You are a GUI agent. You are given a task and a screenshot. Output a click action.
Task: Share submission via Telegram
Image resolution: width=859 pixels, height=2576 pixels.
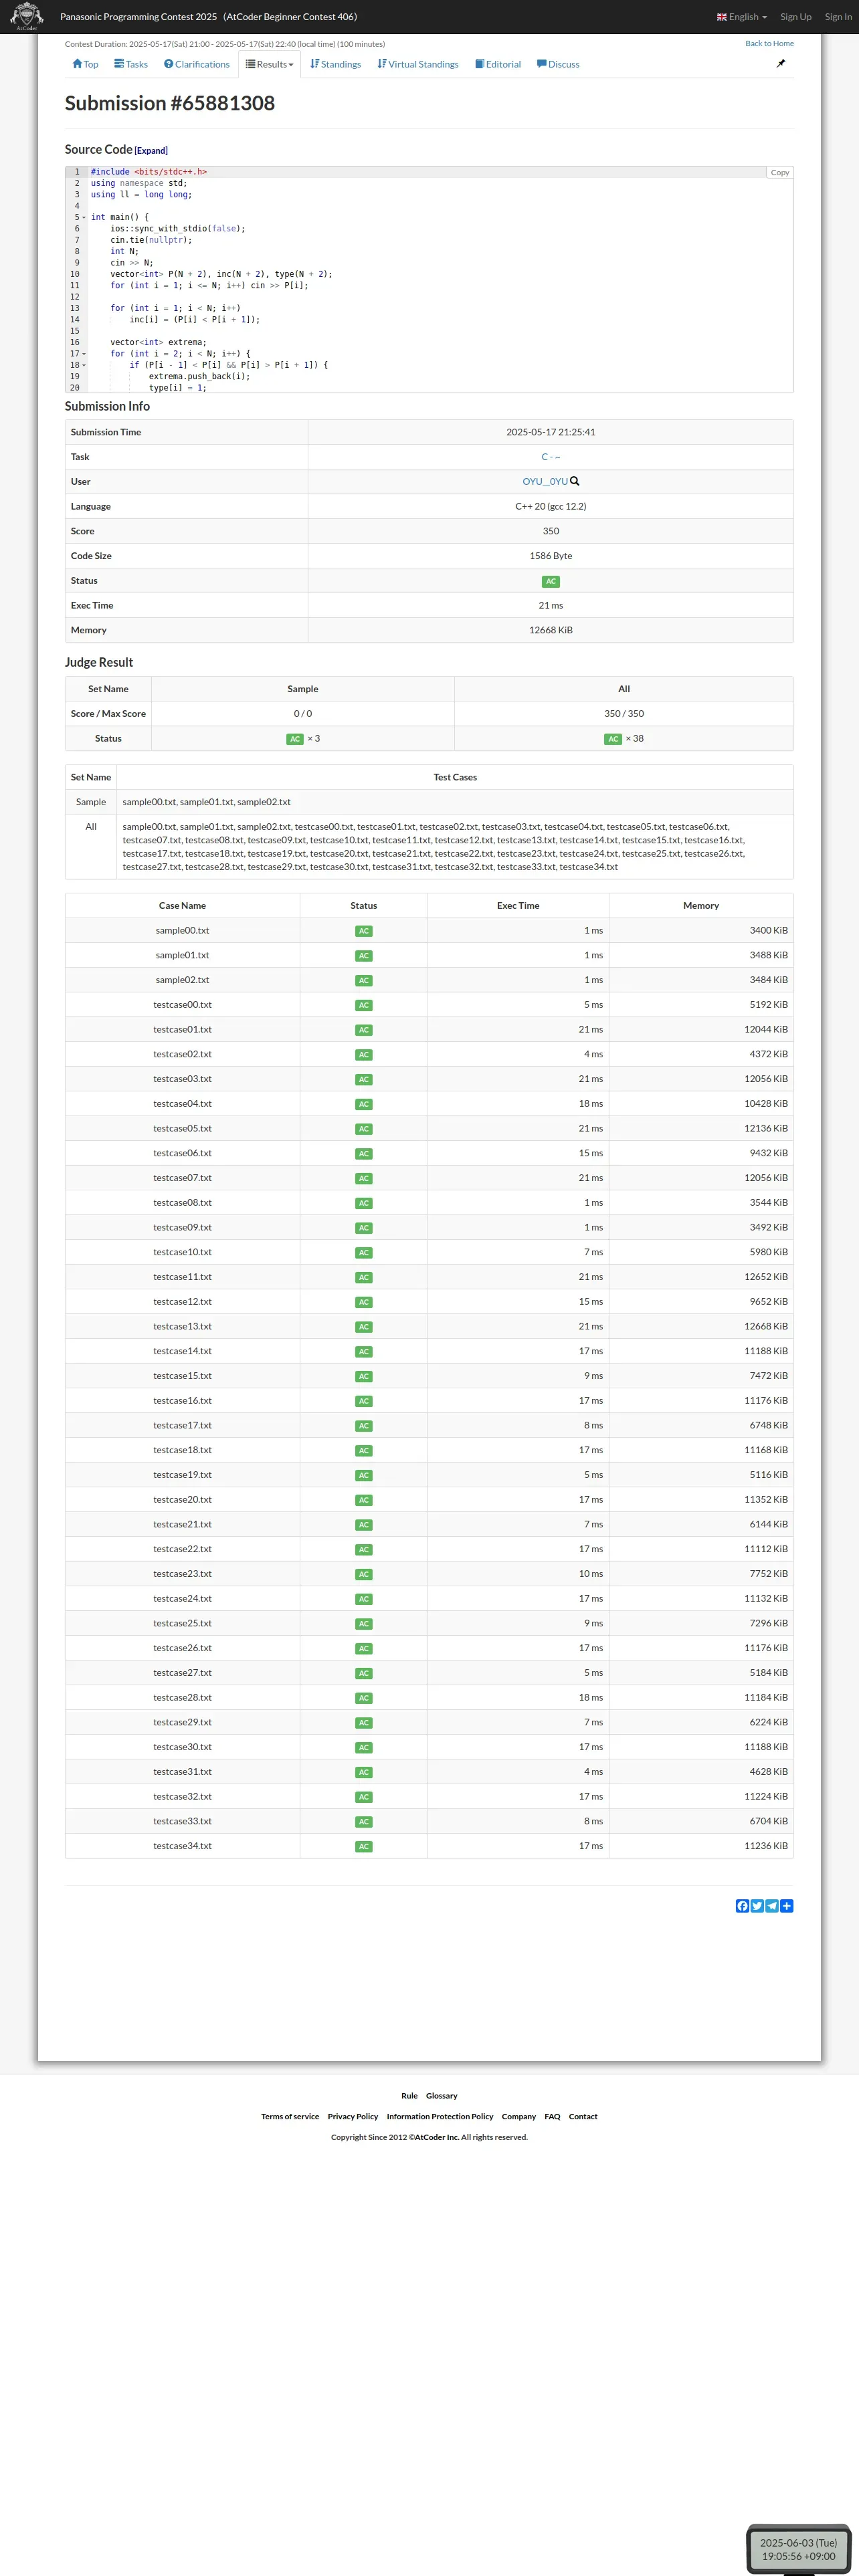[772, 1906]
